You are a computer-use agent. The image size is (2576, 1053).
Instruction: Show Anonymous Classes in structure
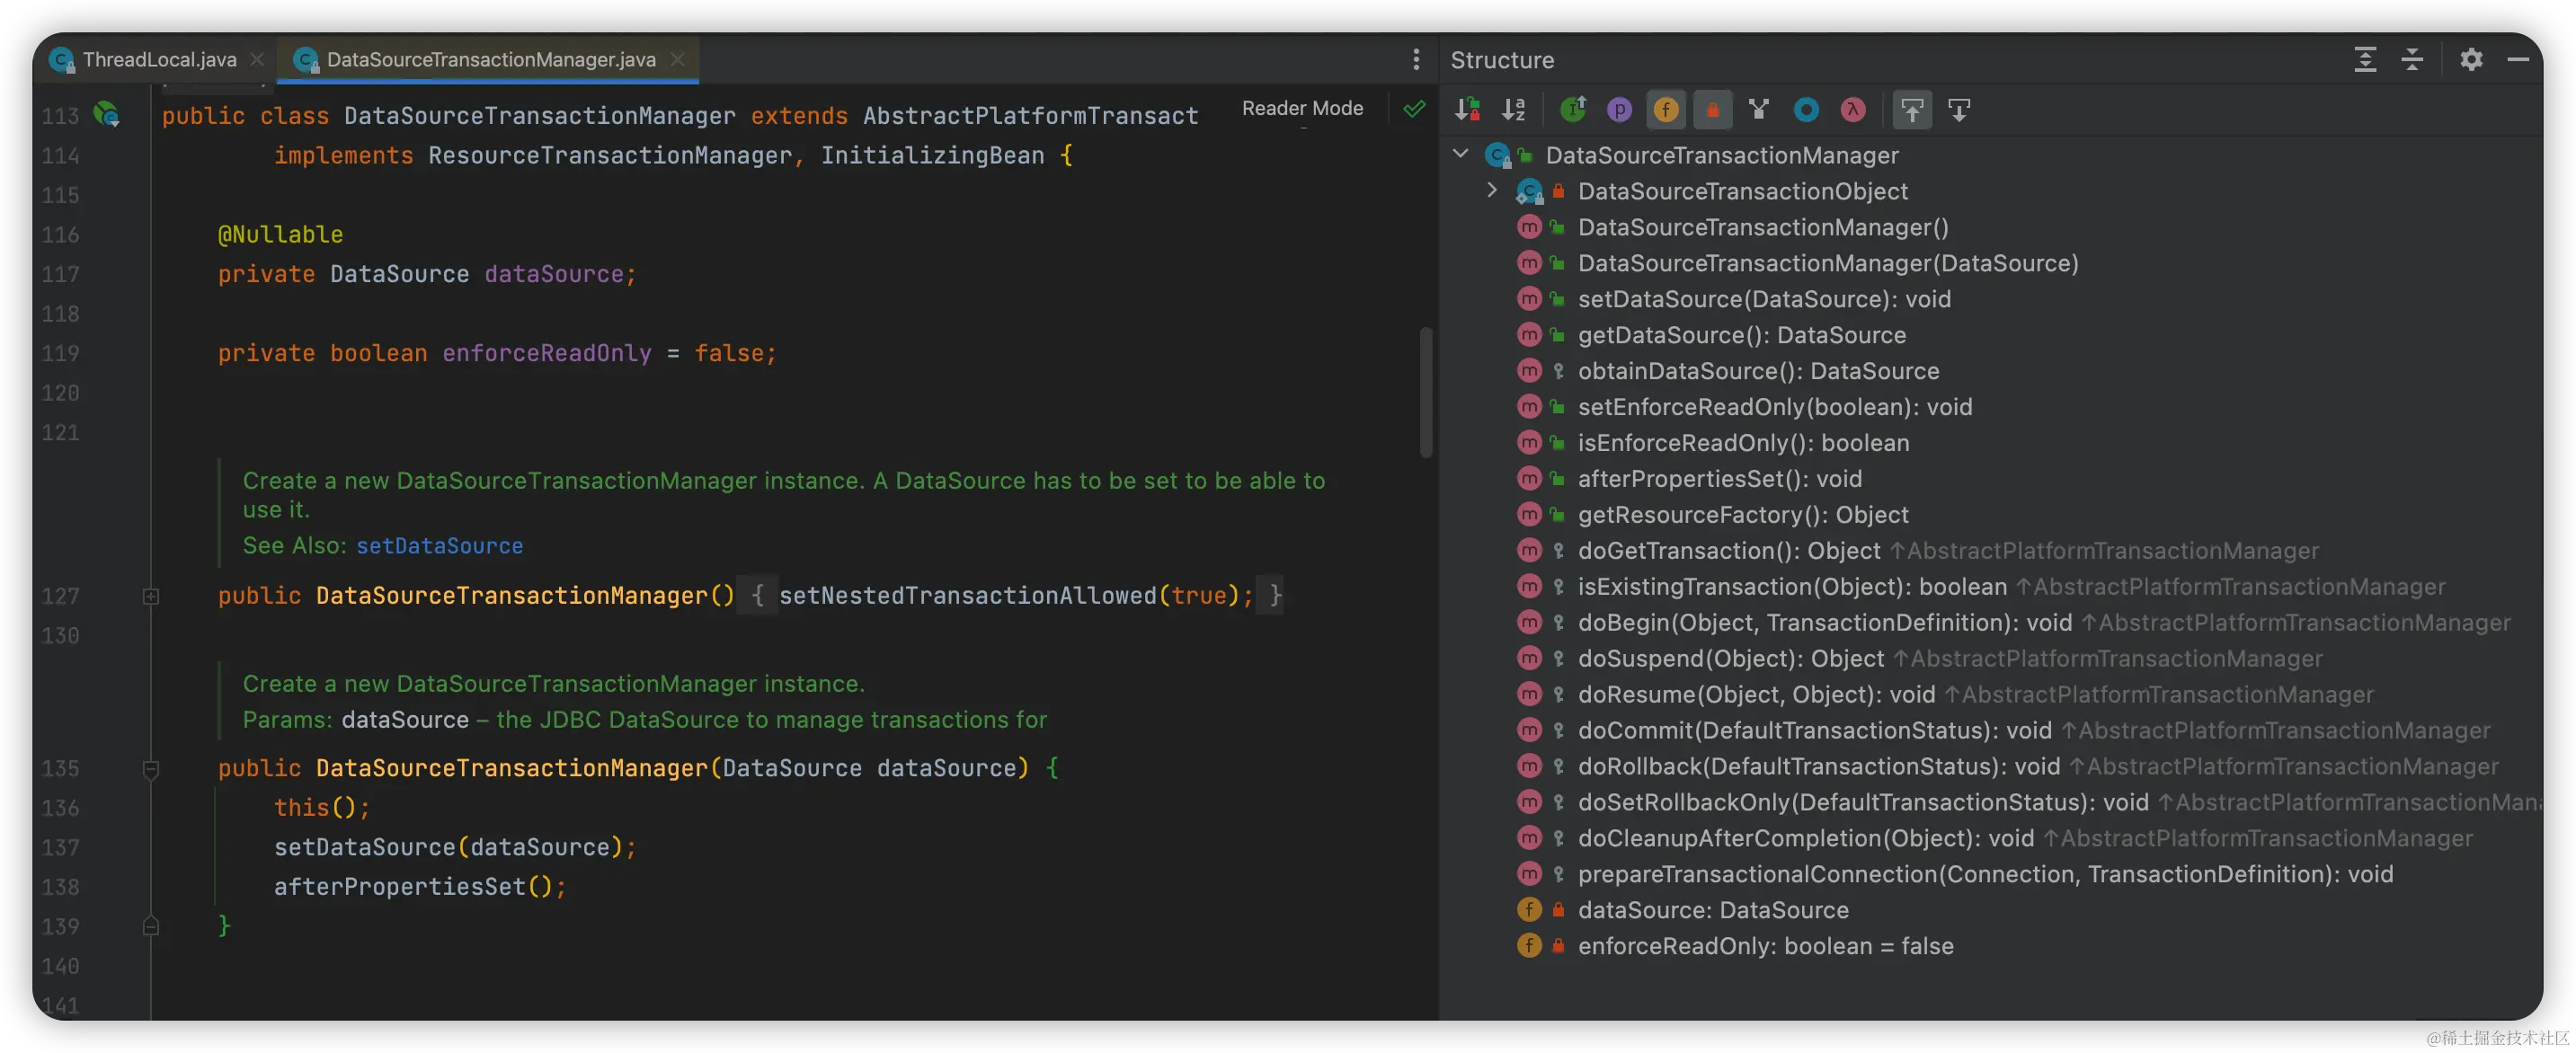coord(1806,110)
